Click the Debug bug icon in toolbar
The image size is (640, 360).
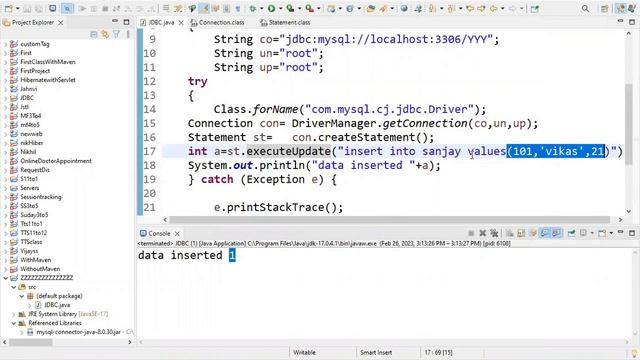click(x=253, y=9)
